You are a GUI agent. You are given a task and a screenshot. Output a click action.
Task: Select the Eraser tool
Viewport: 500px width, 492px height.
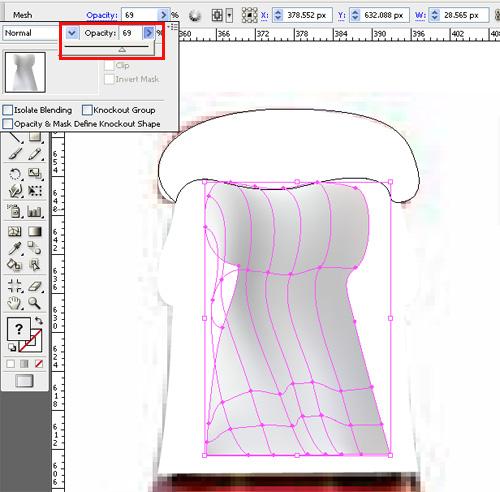tap(35, 286)
